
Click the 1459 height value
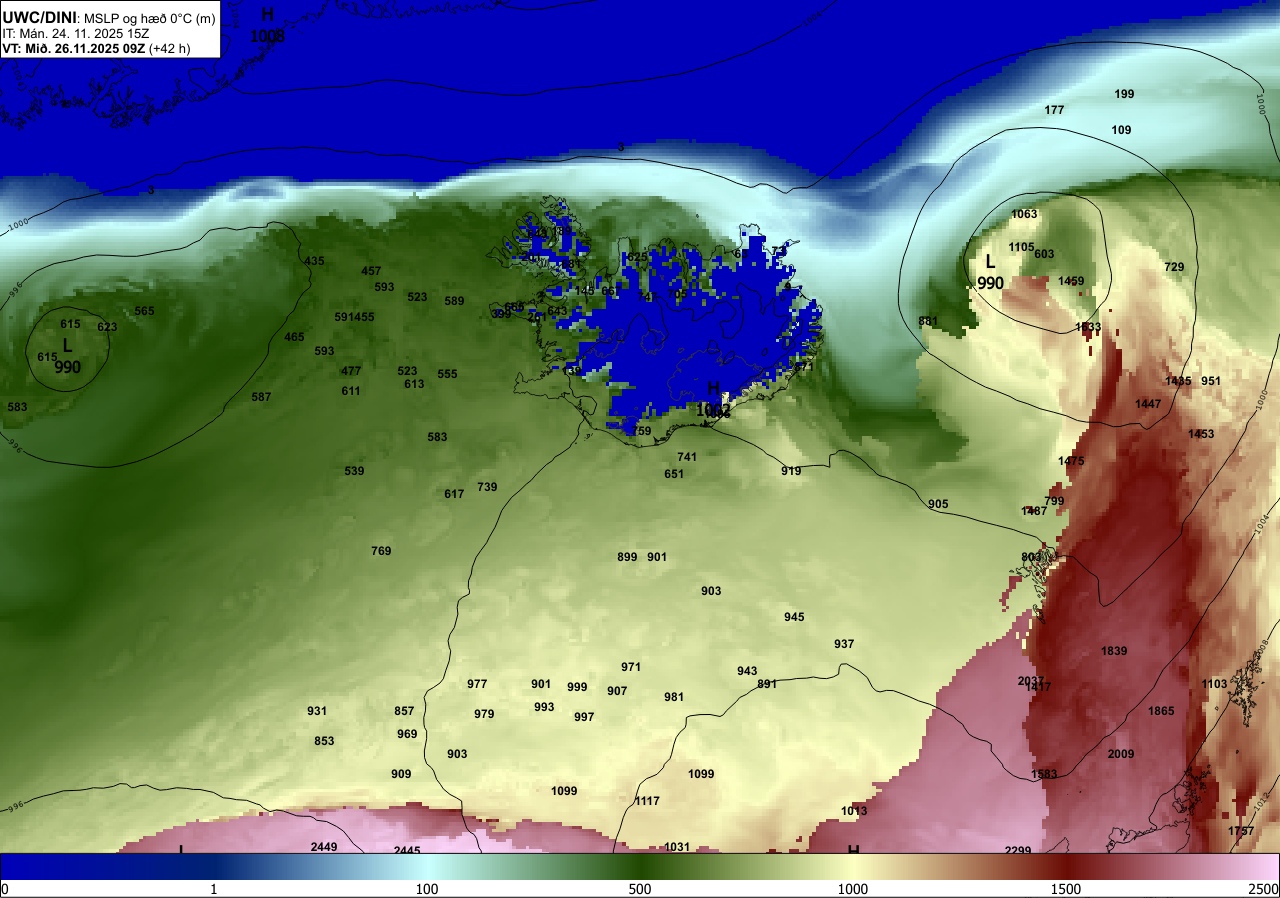click(1071, 281)
